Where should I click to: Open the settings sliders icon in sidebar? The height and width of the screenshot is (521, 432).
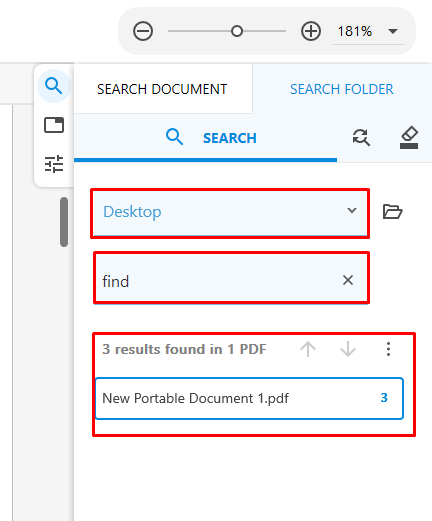click(x=54, y=164)
